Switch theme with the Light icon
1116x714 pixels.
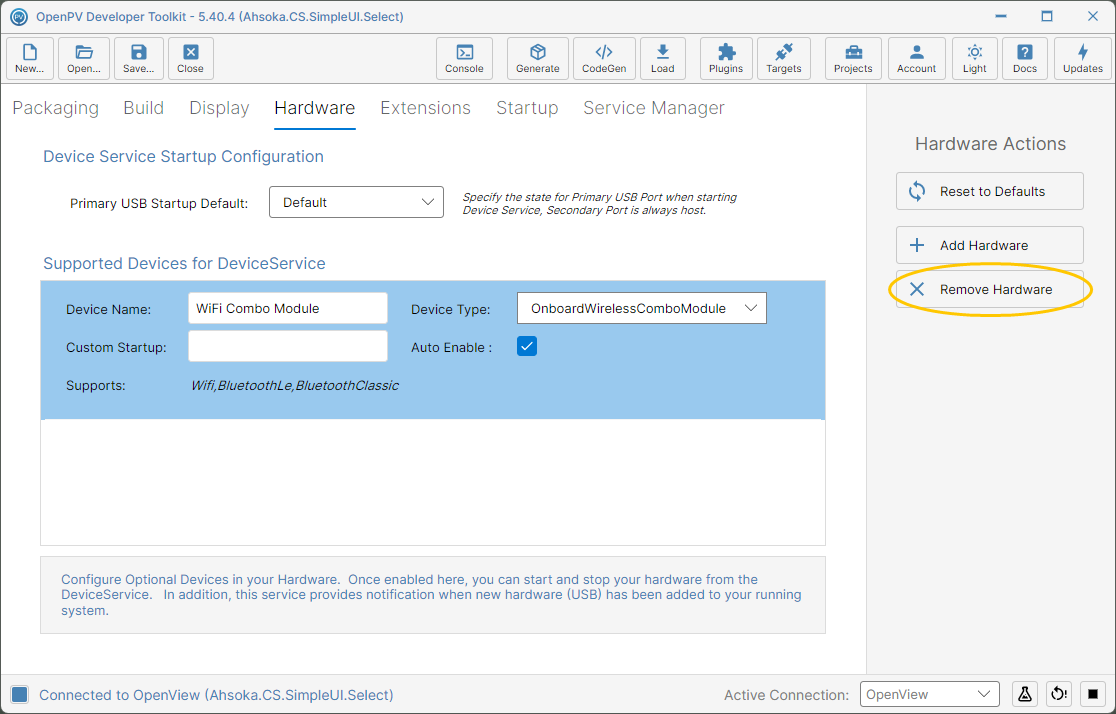click(975, 58)
